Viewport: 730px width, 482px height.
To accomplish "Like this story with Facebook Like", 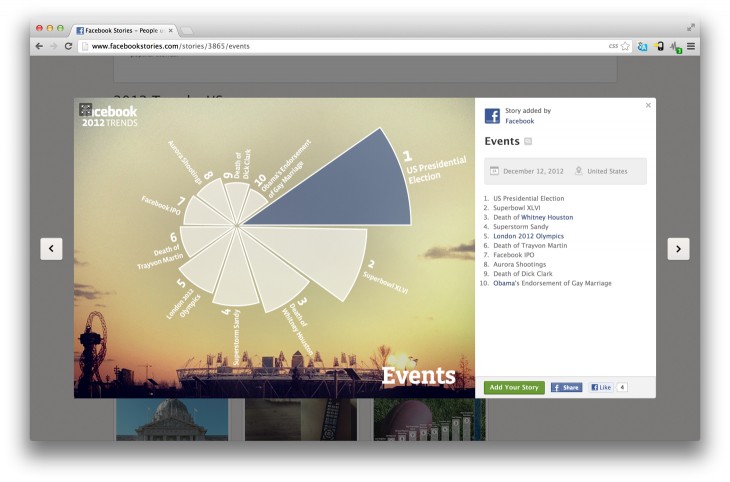I will [x=600, y=387].
